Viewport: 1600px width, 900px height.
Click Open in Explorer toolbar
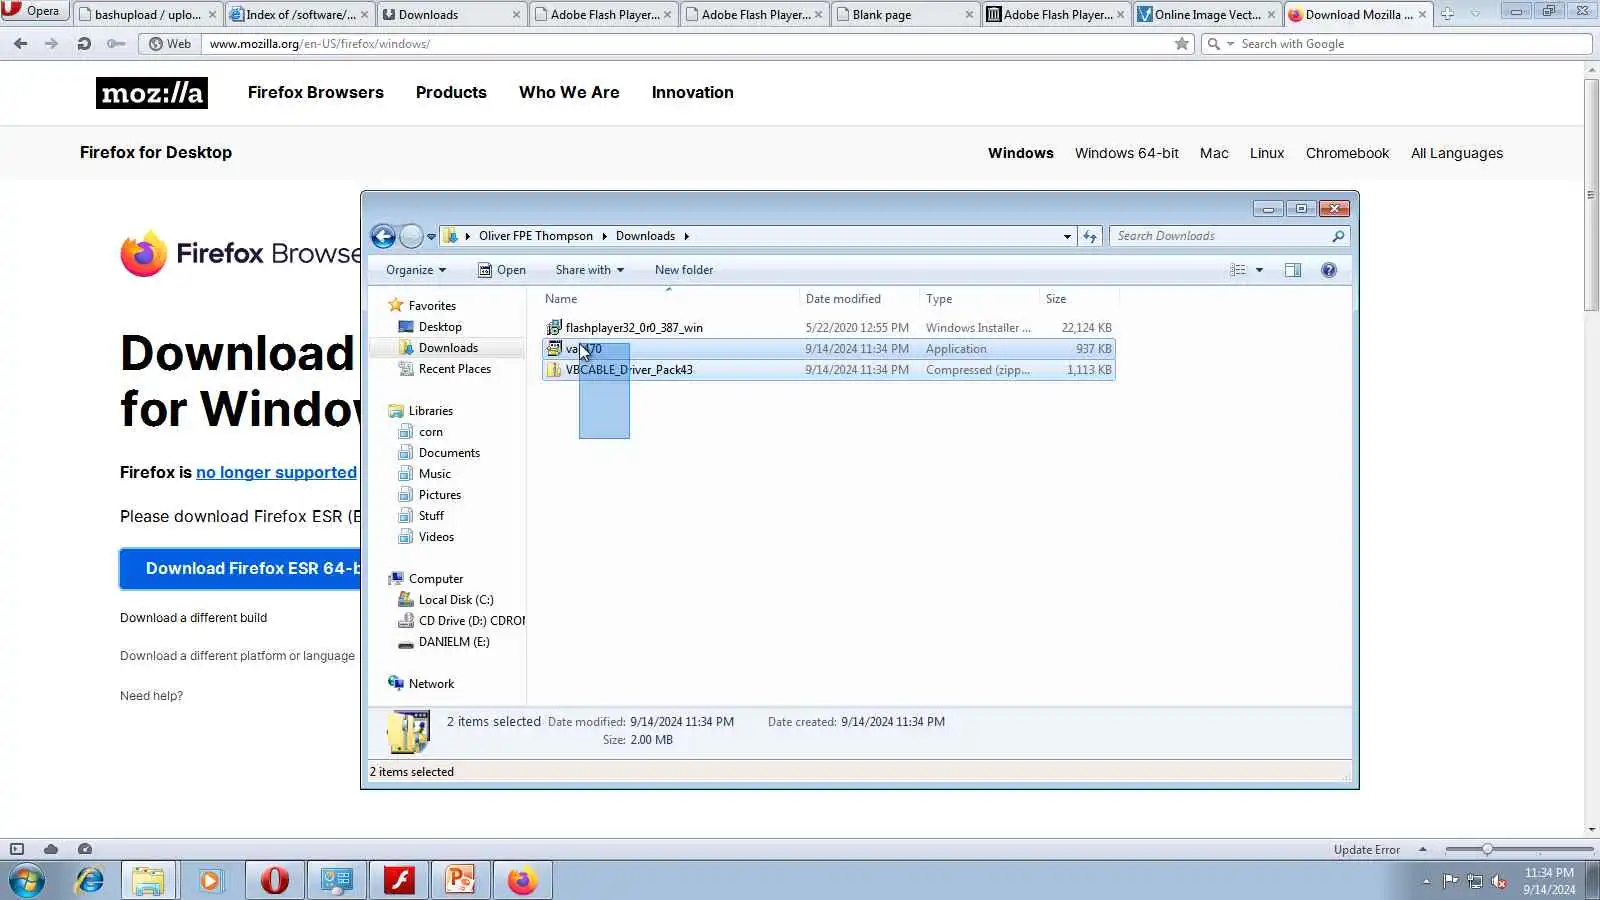tap(502, 270)
